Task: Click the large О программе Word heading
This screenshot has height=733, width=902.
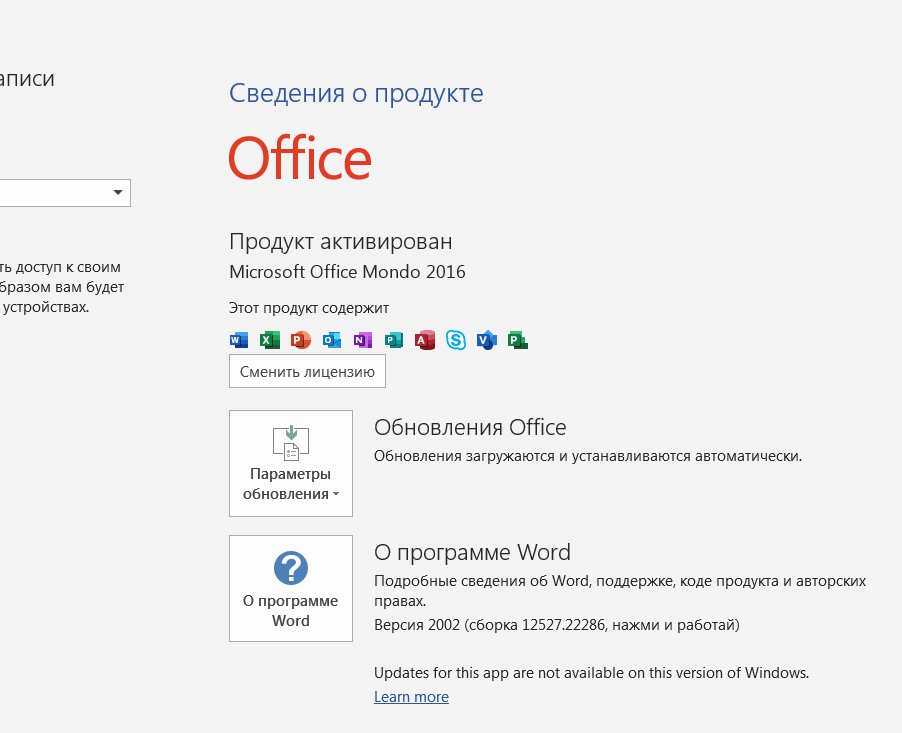Action: 472,552
